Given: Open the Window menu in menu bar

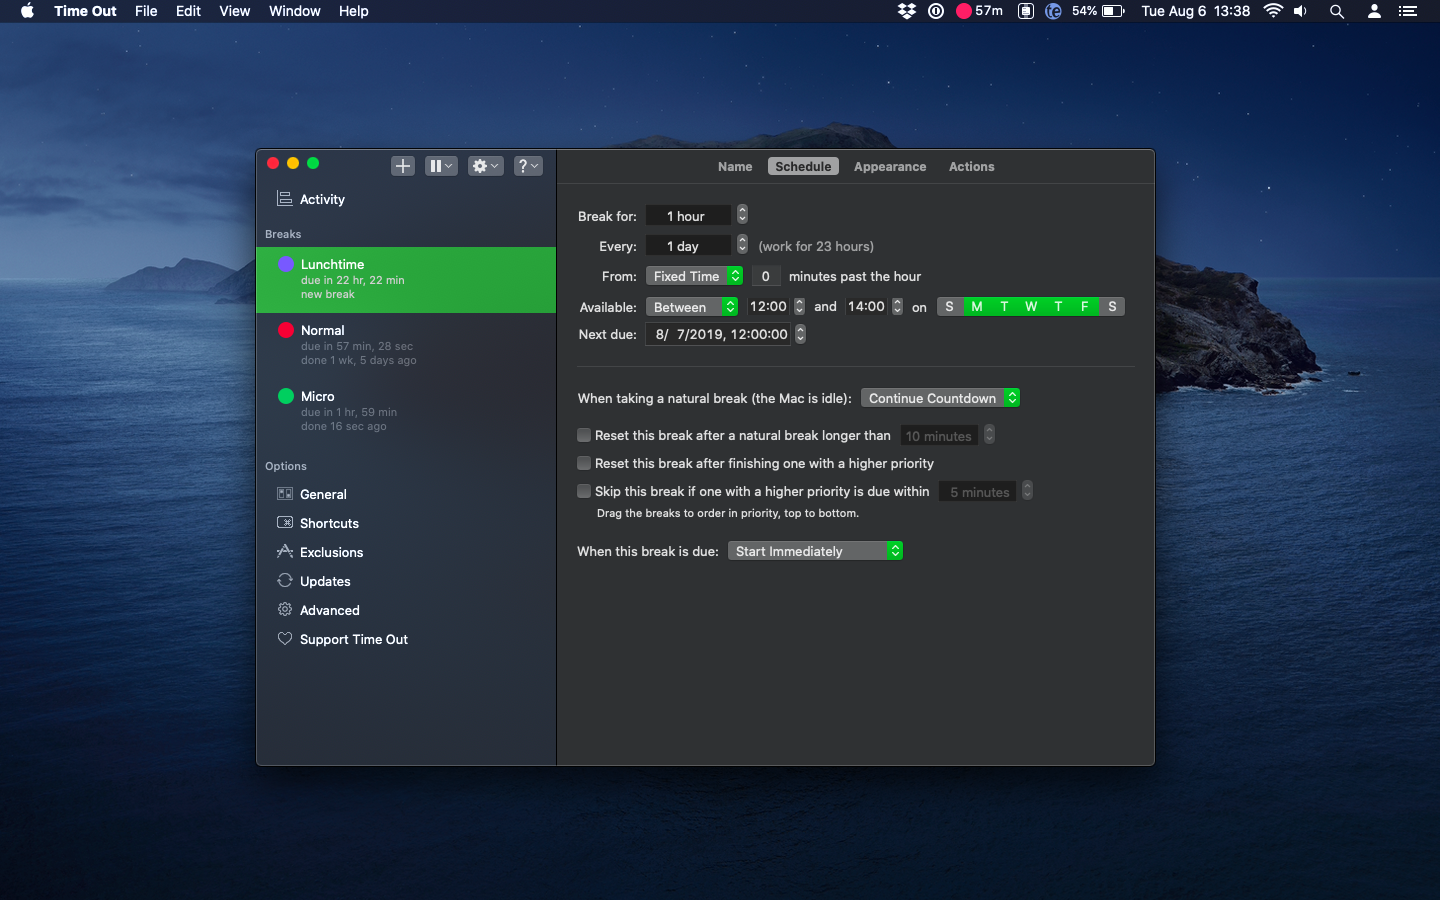Looking at the screenshot, I should [295, 11].
